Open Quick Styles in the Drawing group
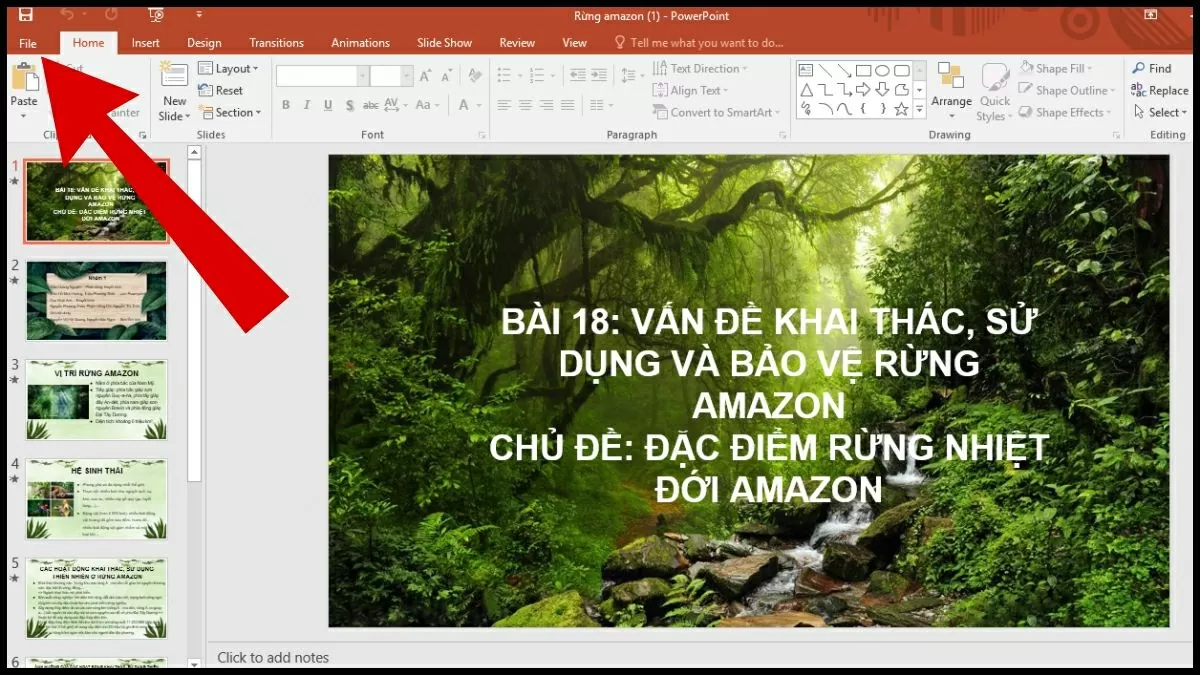This screenshot has width=1200, height=675. (x=994, y=90)
